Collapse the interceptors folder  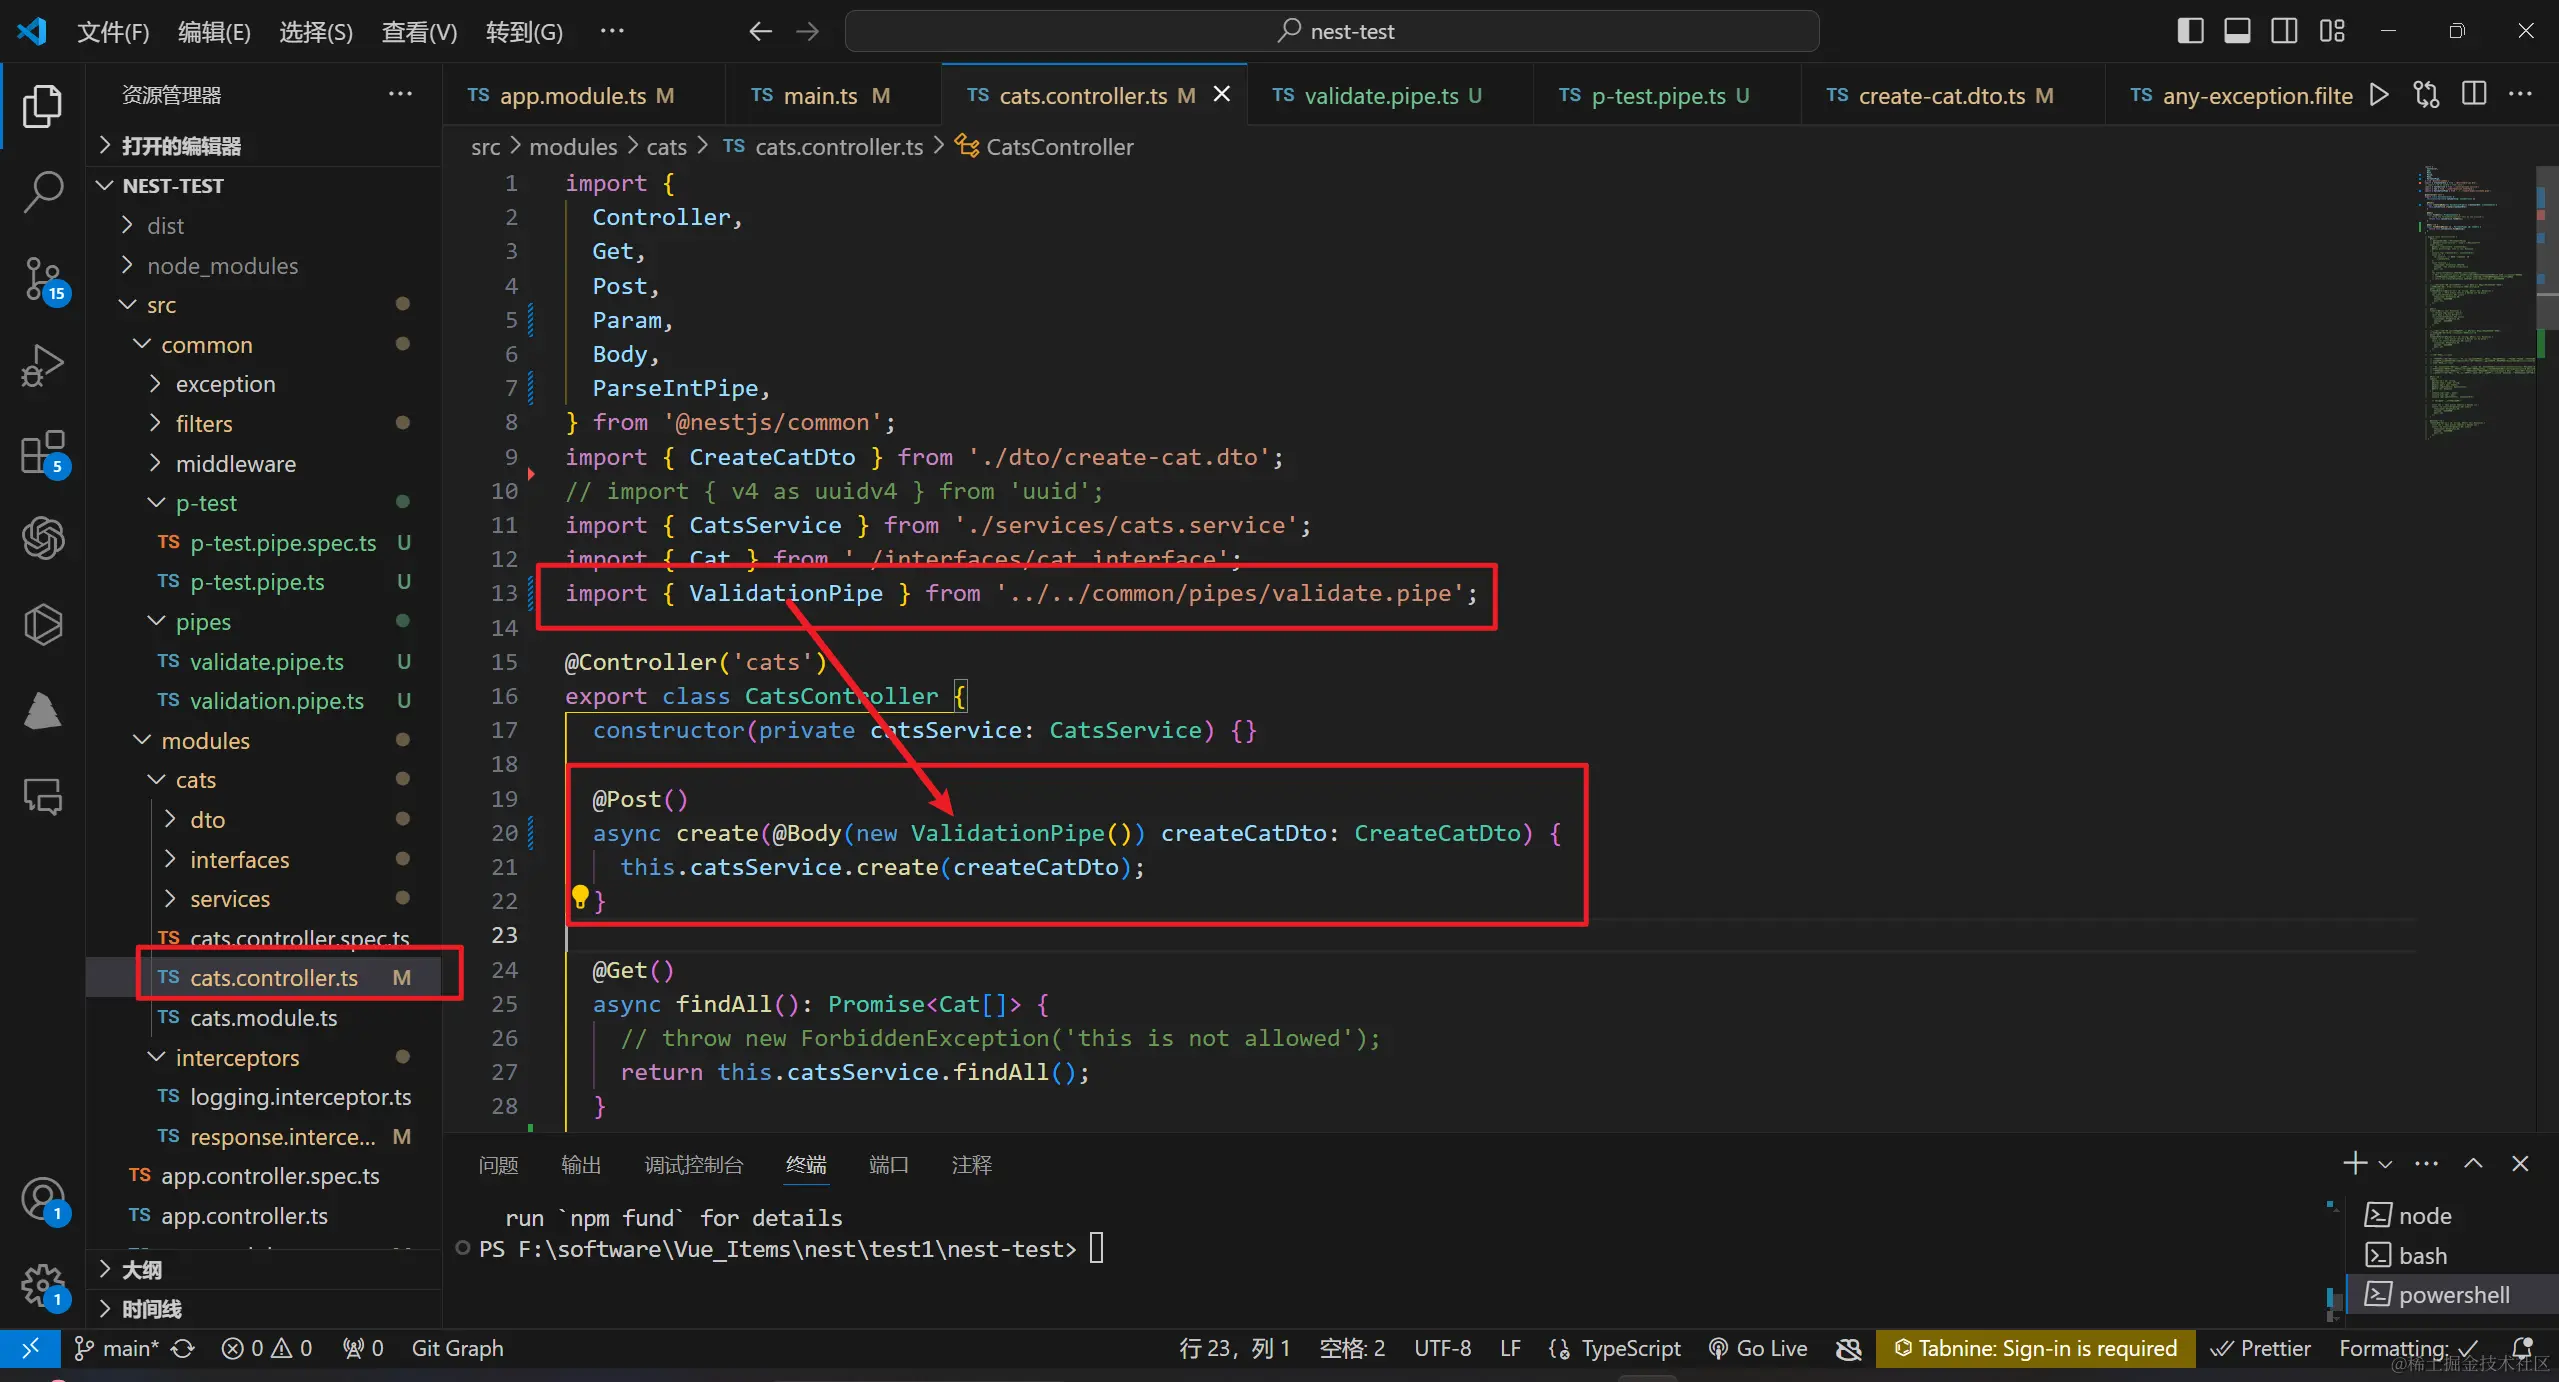(236, 1058)
